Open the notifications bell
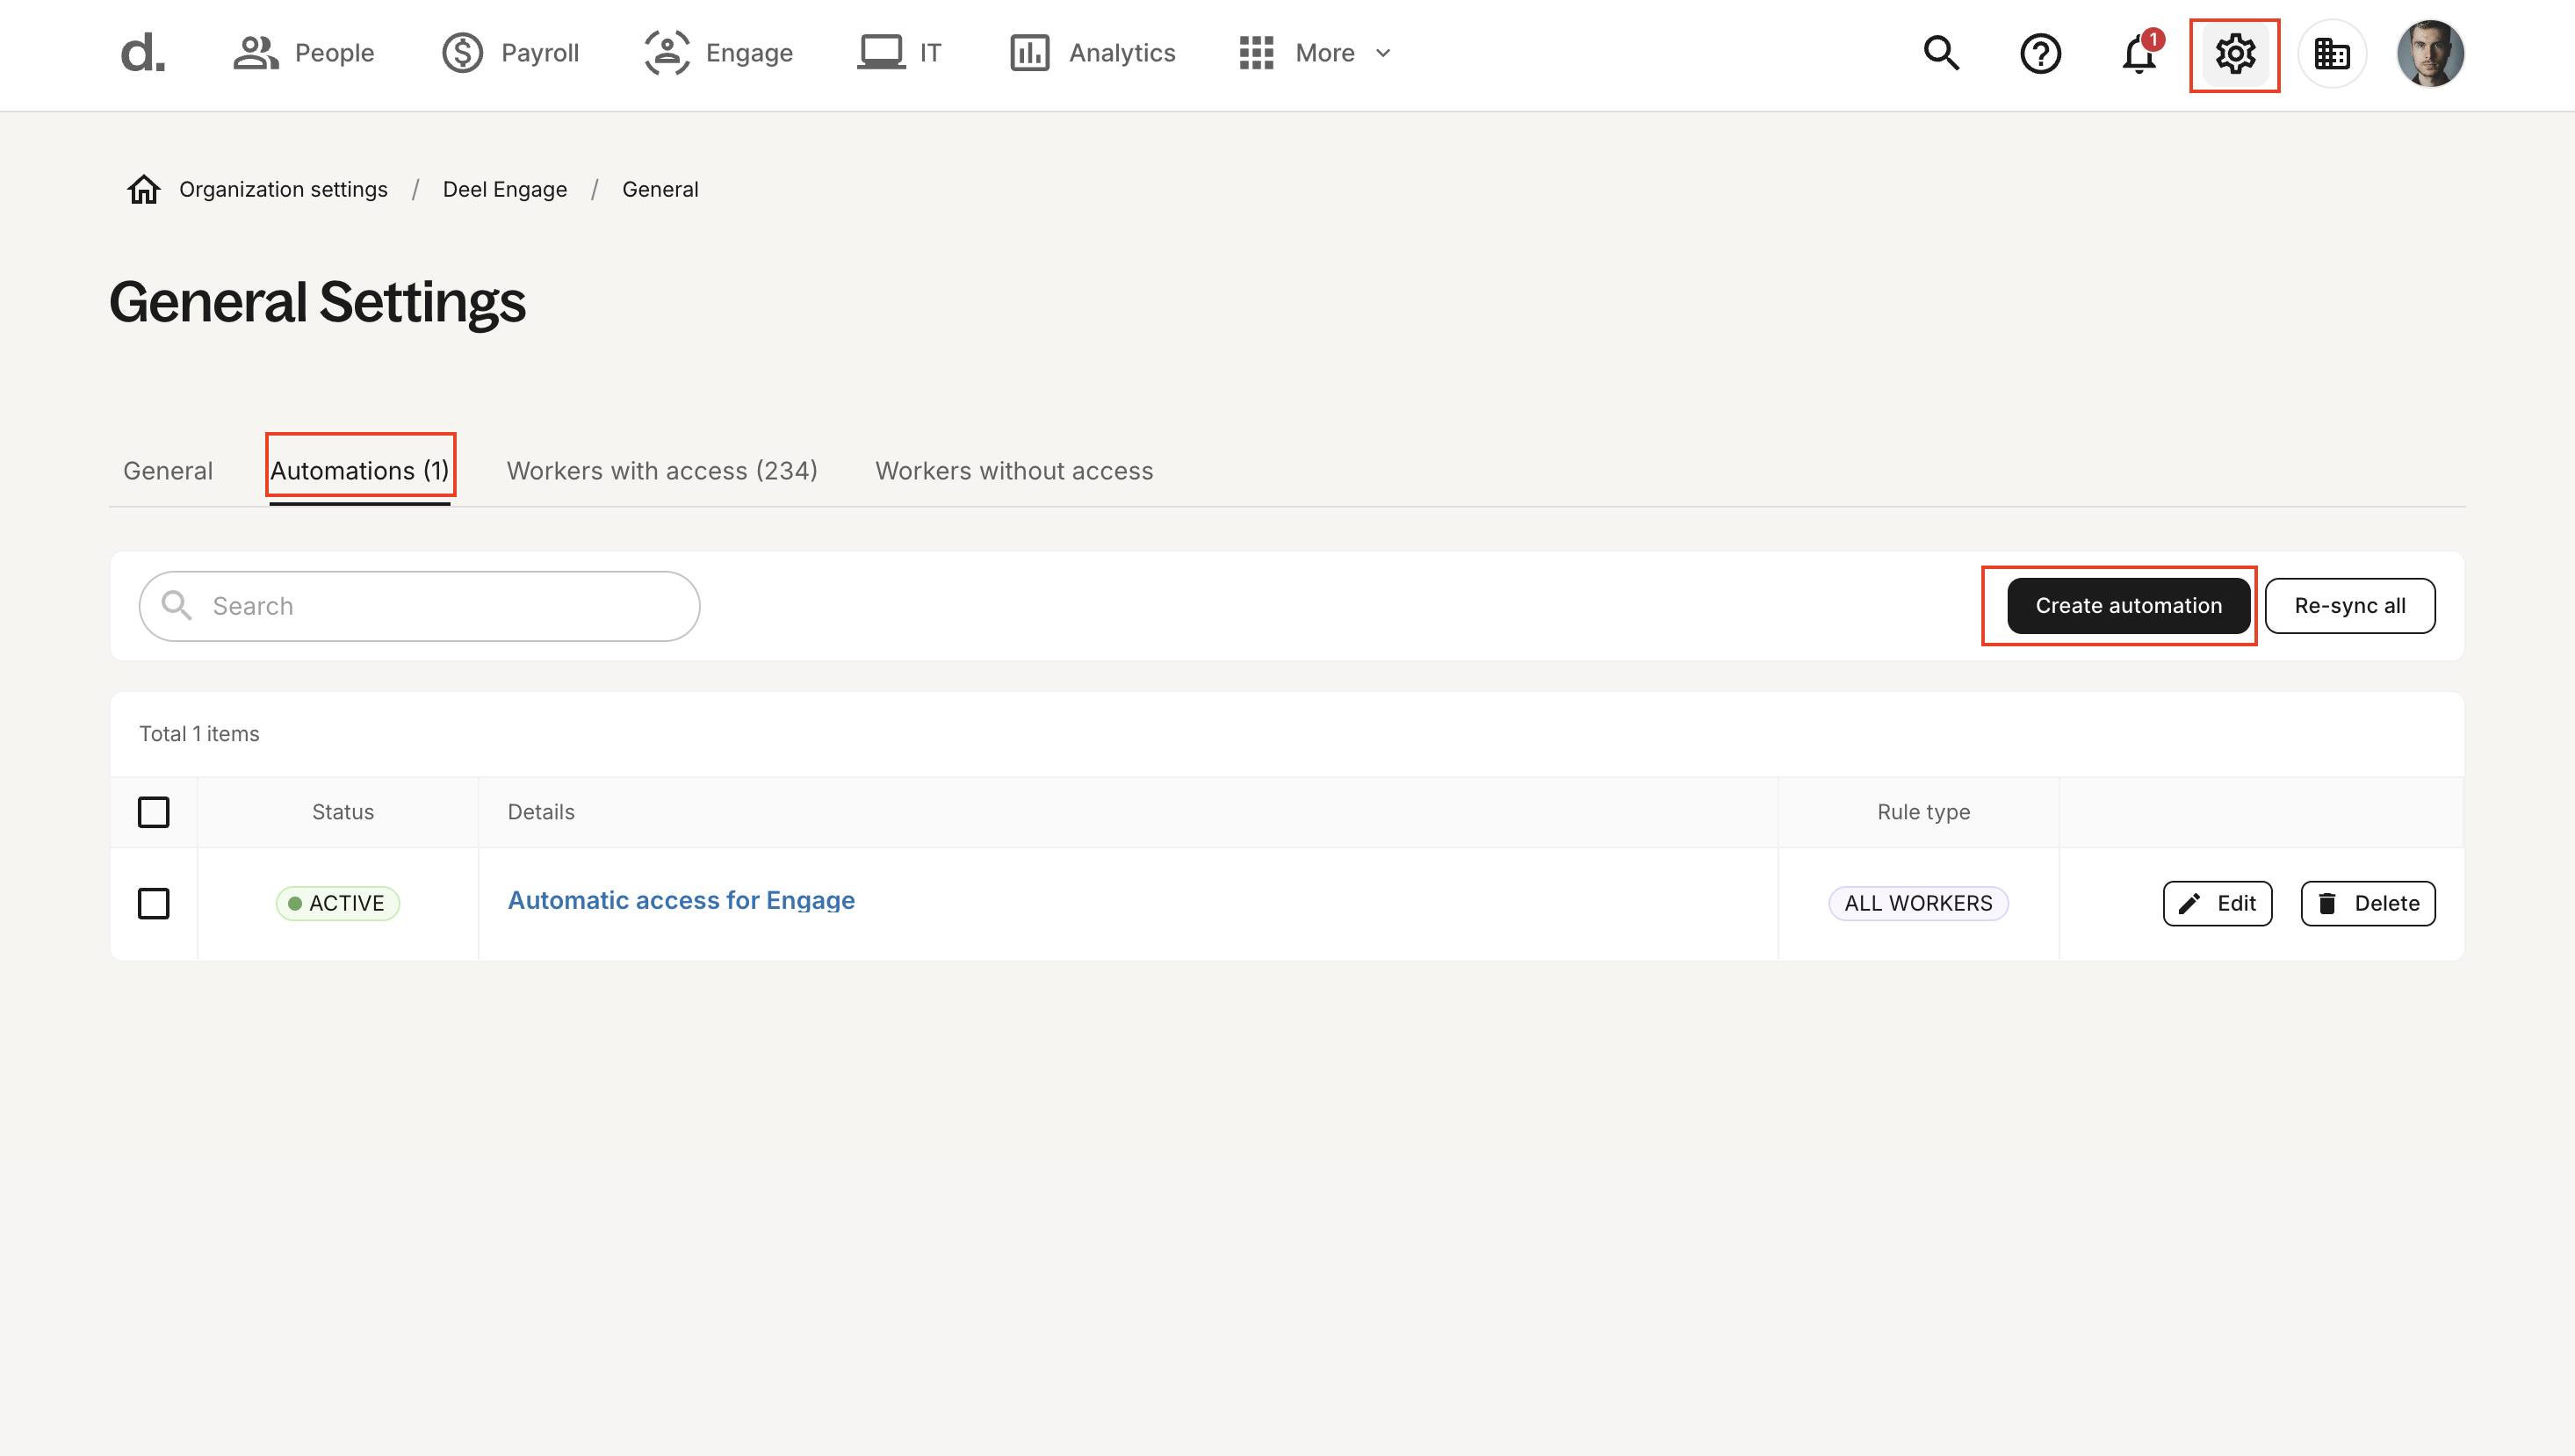The width and height of the screenshot is (2575, 1456). tap(2139, 53)
